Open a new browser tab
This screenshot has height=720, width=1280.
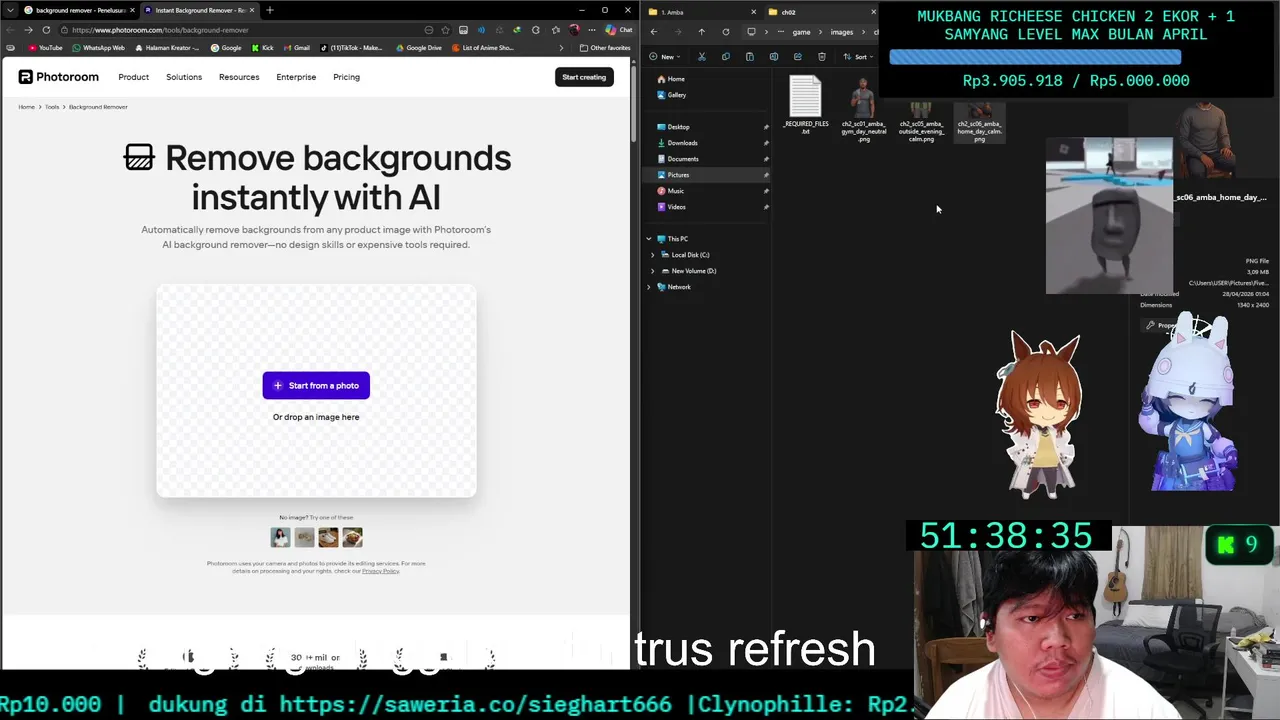coord(269,10)
